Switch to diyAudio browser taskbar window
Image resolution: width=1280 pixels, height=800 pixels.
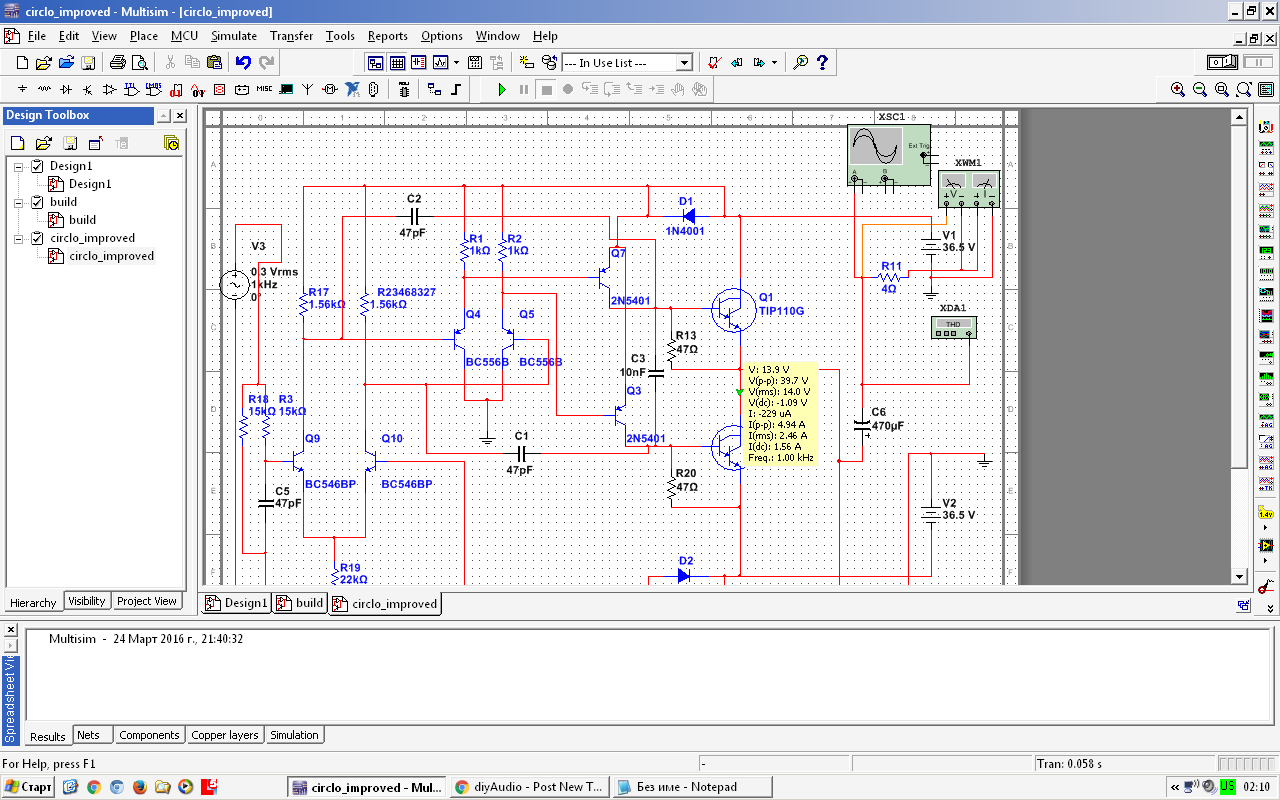(529, 787)
